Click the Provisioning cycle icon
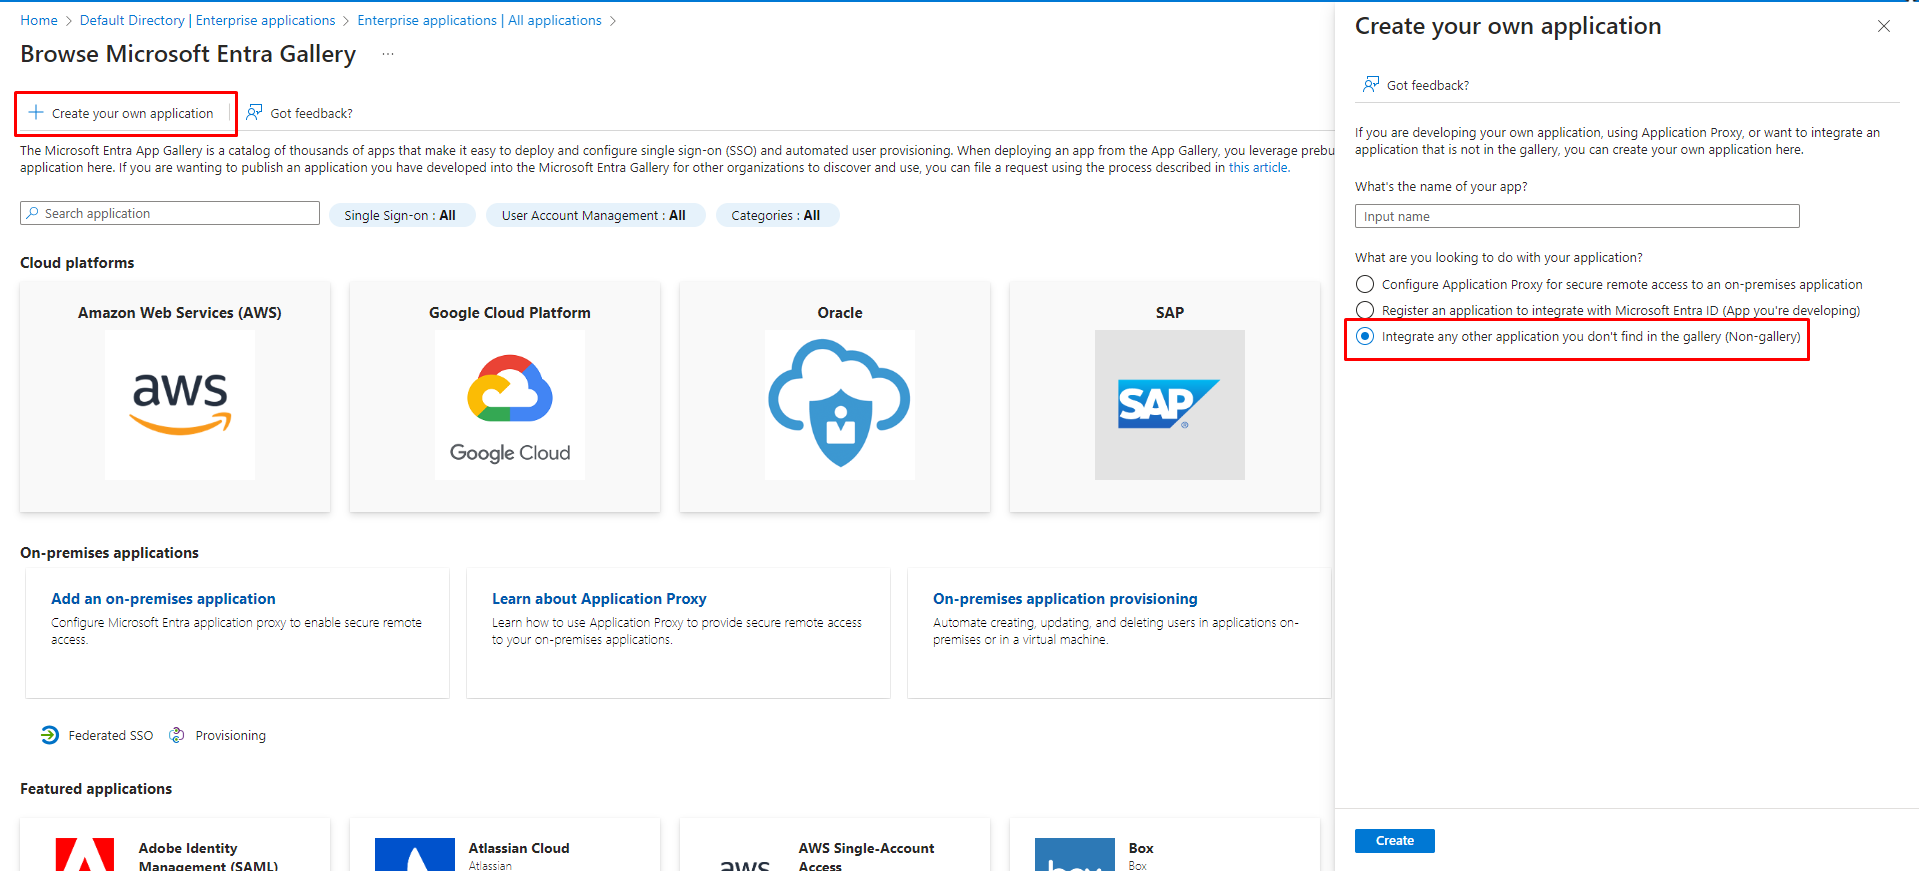This screenshot has height=871, width=1919. [x=177, y=735]
